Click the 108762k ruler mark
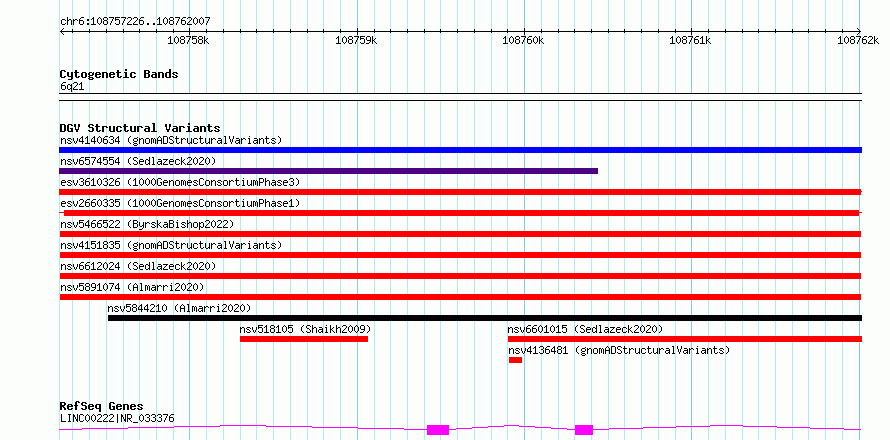Viewport: 890px width, 440px height. coord(858,40)
